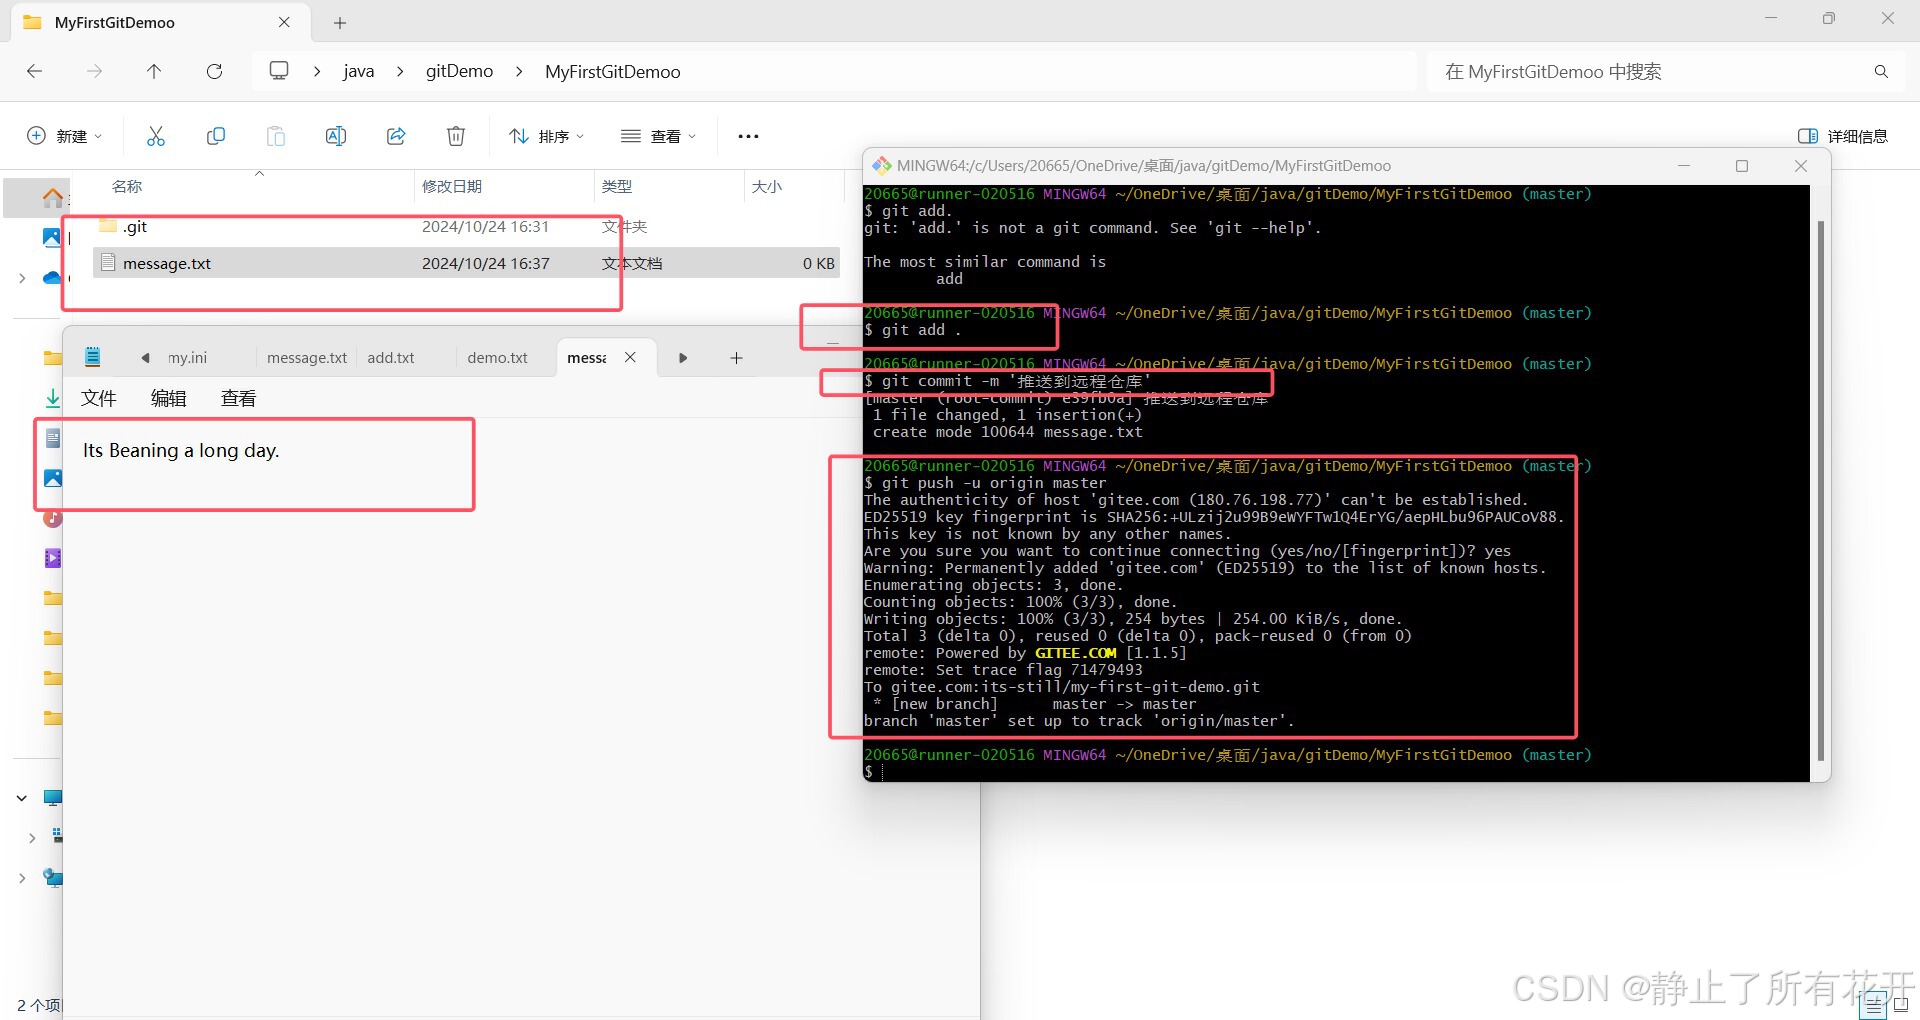Click the Explorer Back arrow
Image resolution: width=1920 pixels, height=1020 pixels.
35,71
